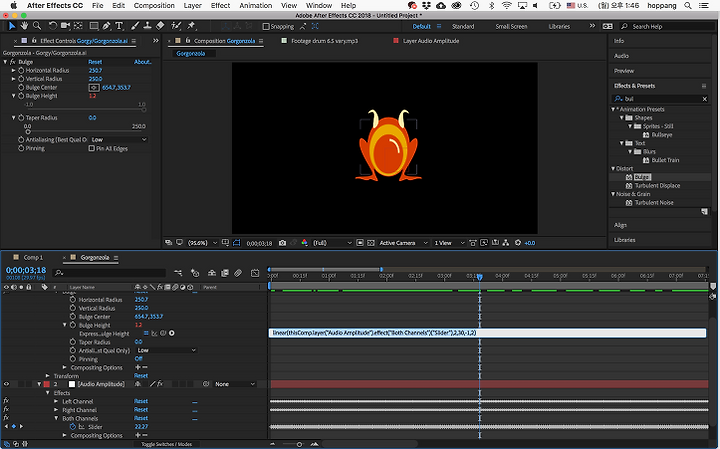This screenshot has width=720, height=449.
Task: Toggle Bulge Height stopwatch in Effect Controls
Action: click(21, 96)
